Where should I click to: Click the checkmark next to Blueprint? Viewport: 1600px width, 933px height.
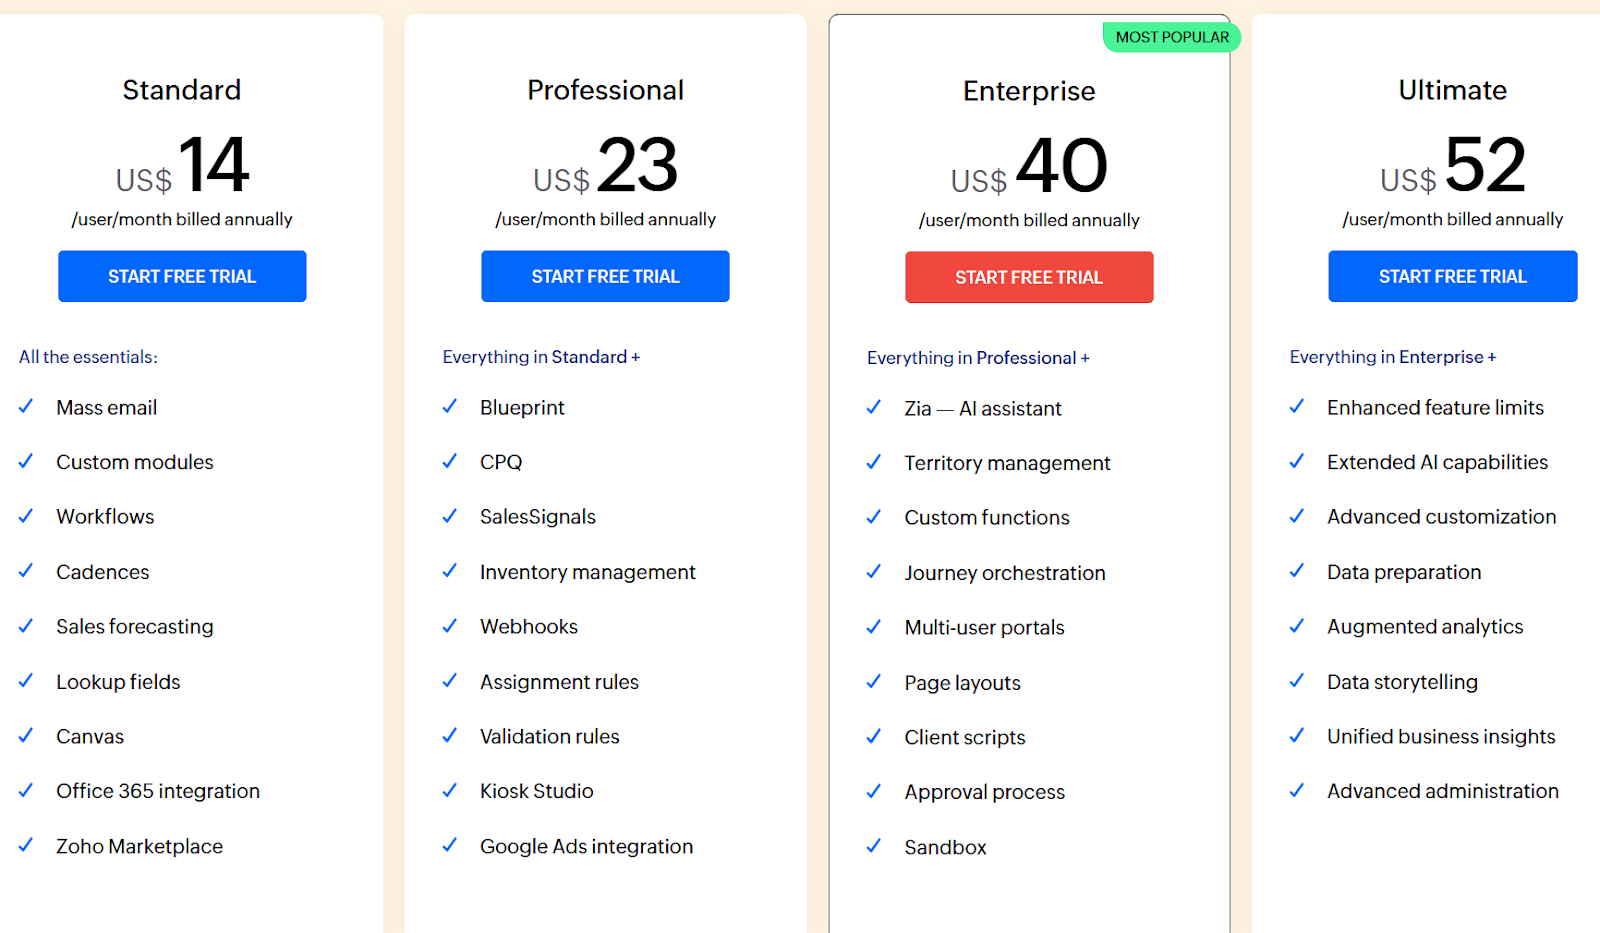(x=450, y=407)
